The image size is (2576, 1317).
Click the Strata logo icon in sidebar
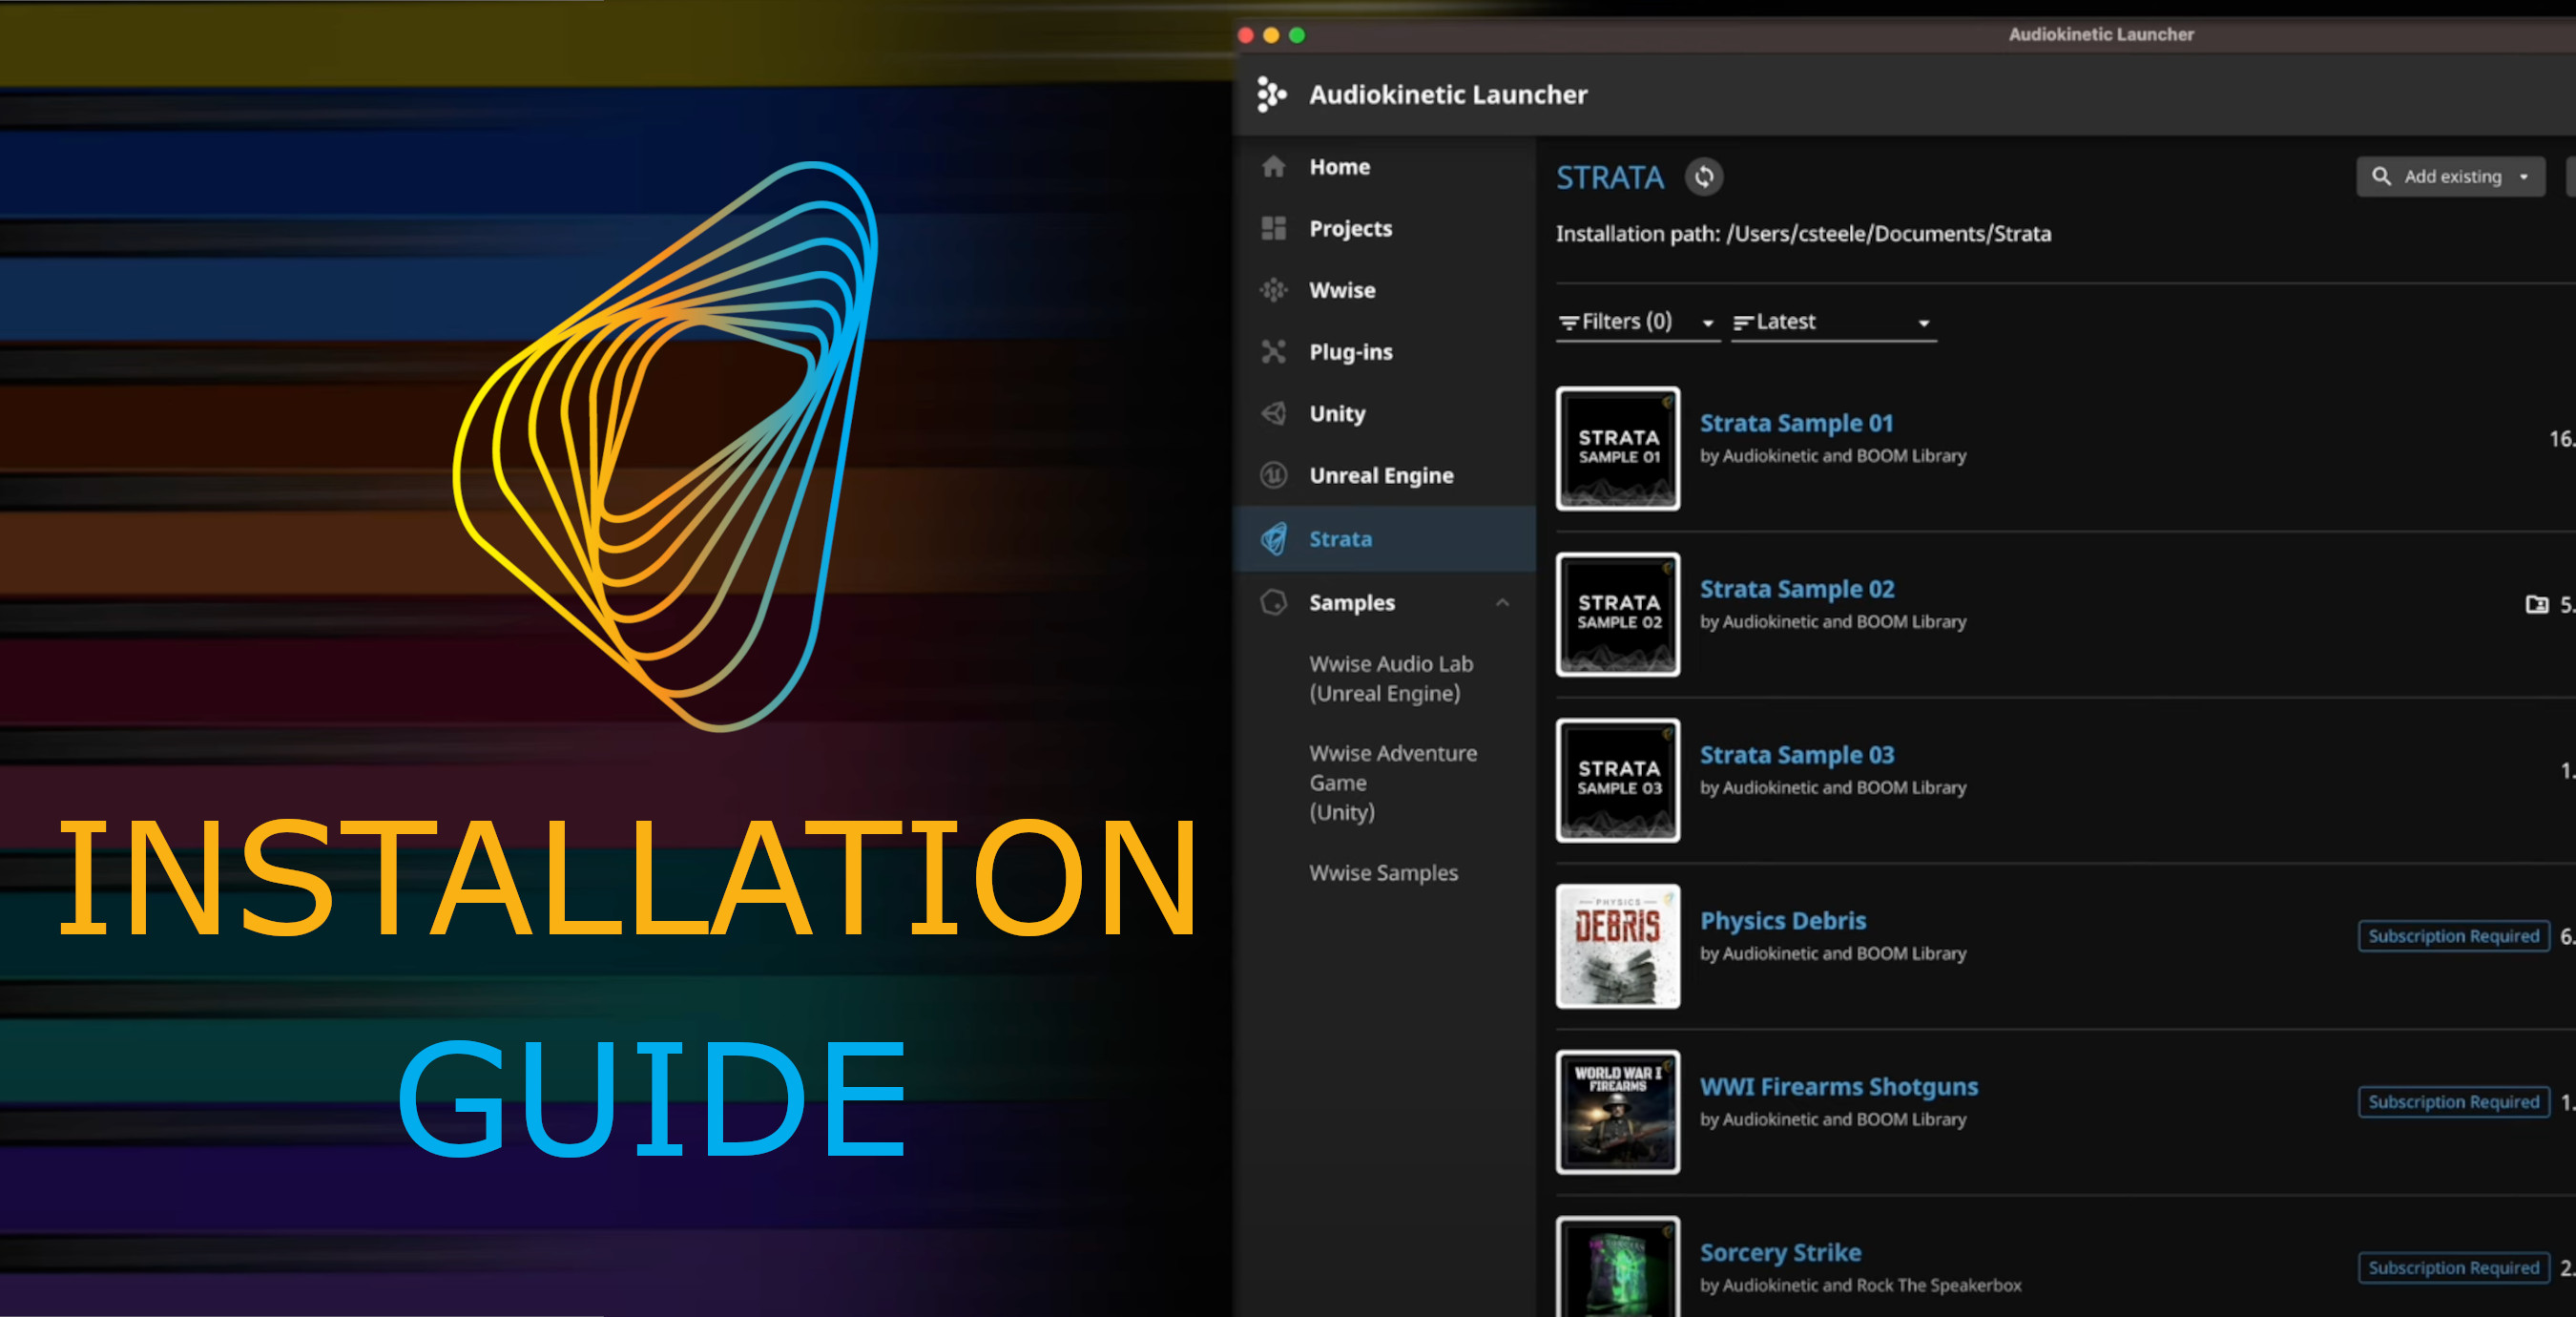tap(1273, 539)
